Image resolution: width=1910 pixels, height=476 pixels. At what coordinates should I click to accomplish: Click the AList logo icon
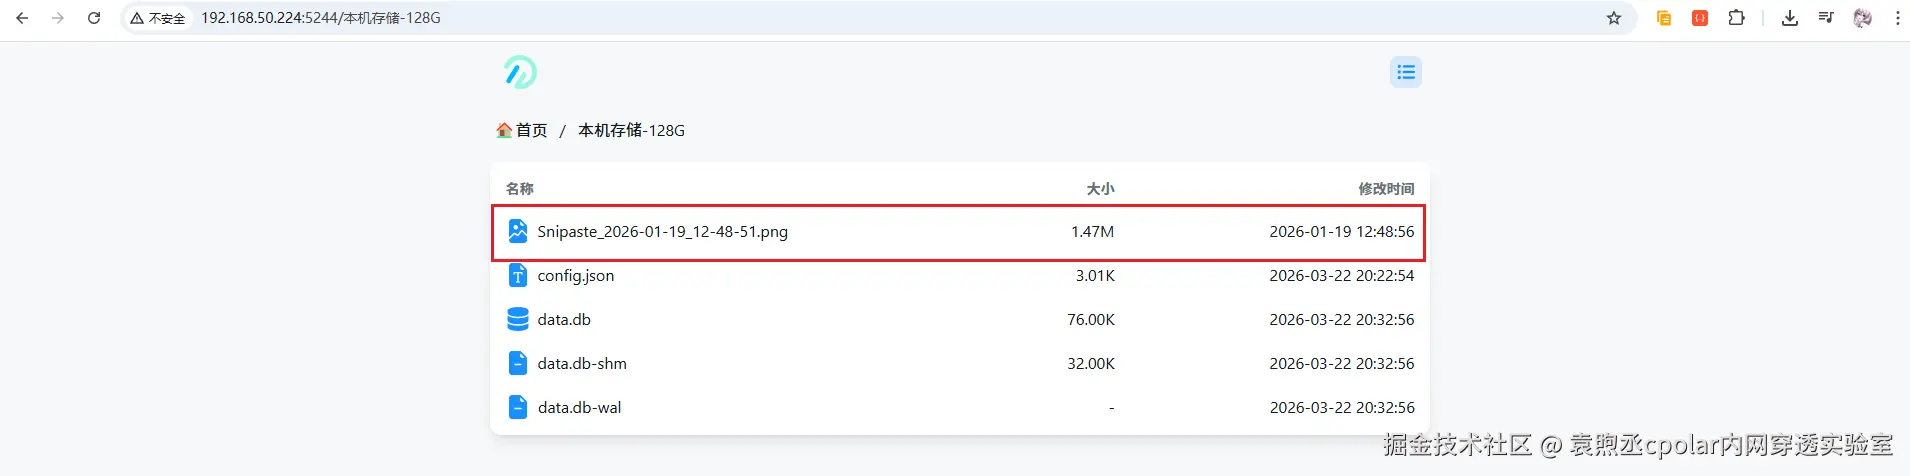click(520, 72)
